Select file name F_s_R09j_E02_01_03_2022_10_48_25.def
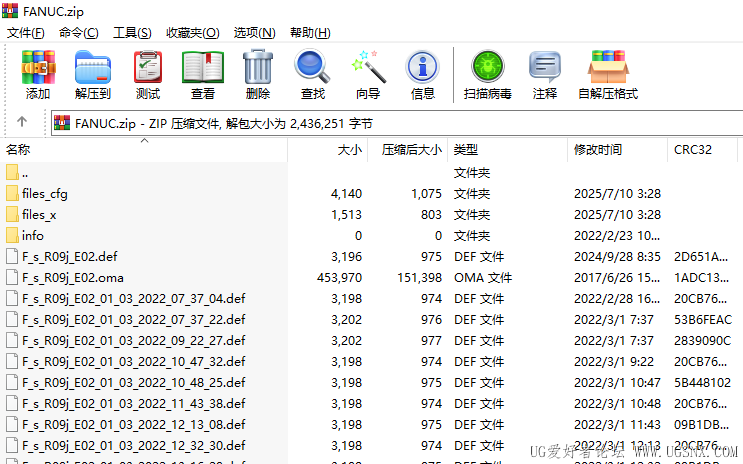 point(134,382)
